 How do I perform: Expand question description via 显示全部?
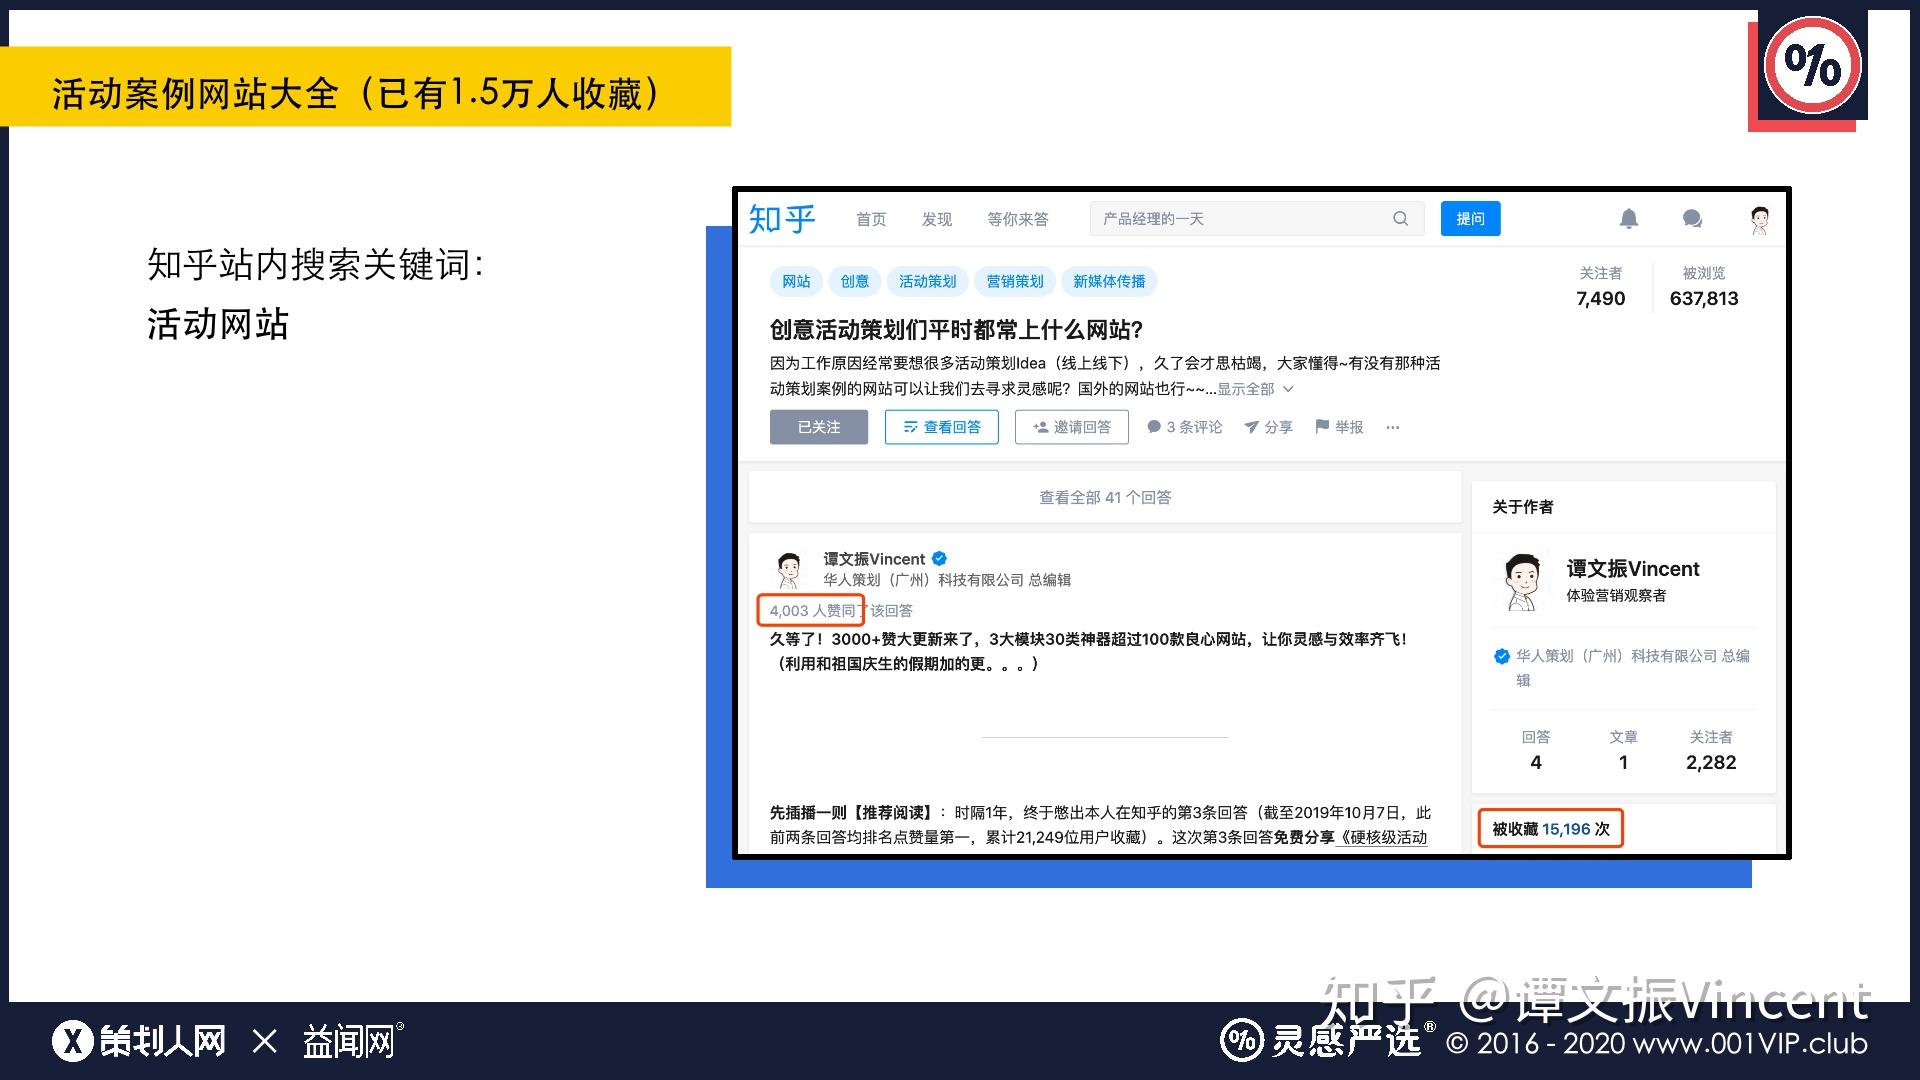(1255, 389)
